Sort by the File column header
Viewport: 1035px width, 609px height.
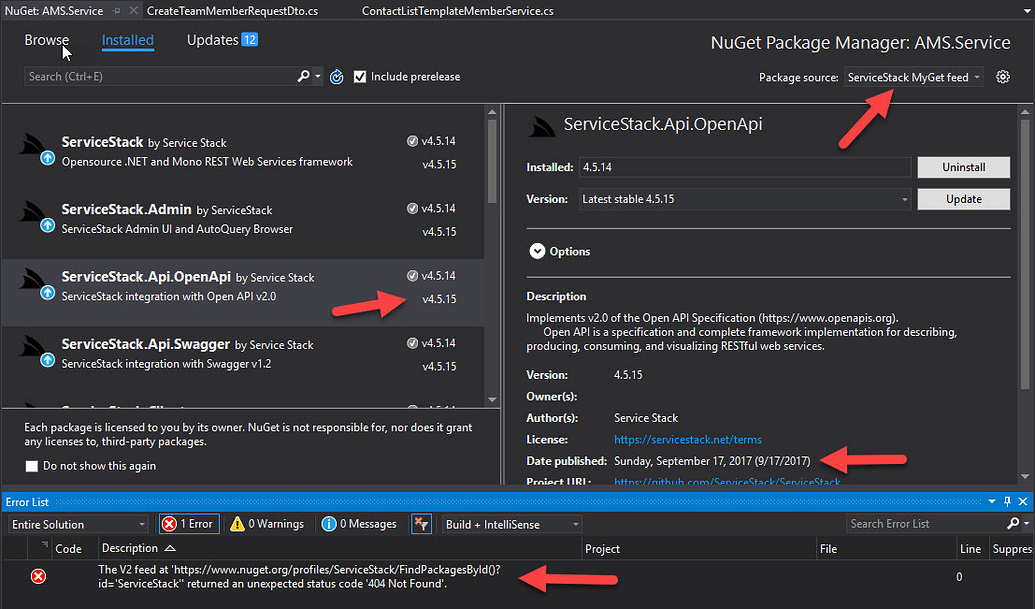click(x=886, y=549)
